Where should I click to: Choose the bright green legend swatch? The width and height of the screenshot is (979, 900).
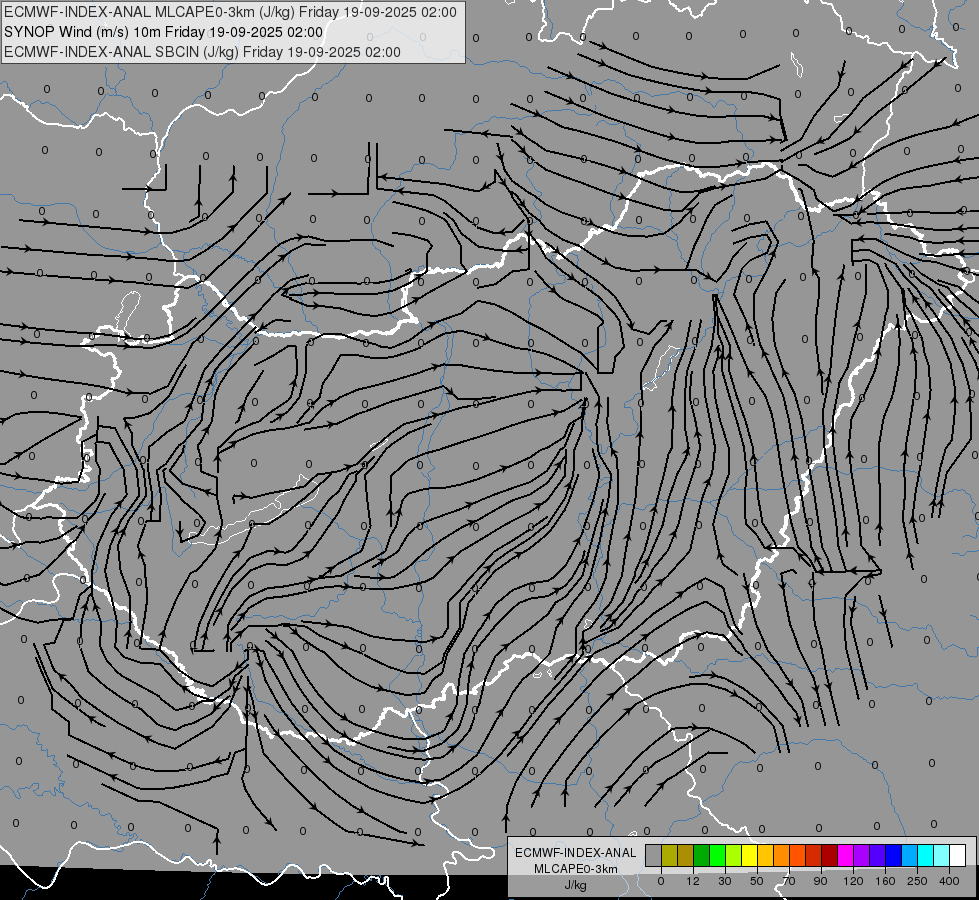718,855
